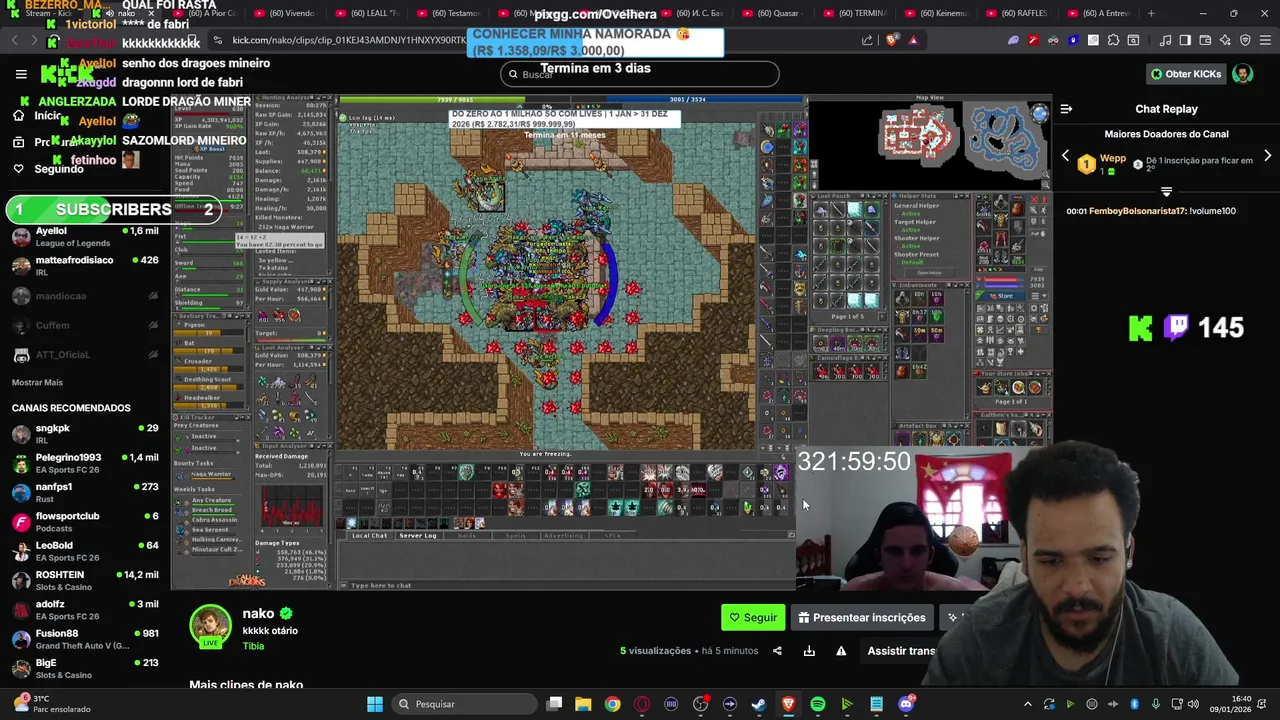Show next top donor with right chevron
Screen dimensions: 1280x720
pyautogui.click(x=1267, y=156)
